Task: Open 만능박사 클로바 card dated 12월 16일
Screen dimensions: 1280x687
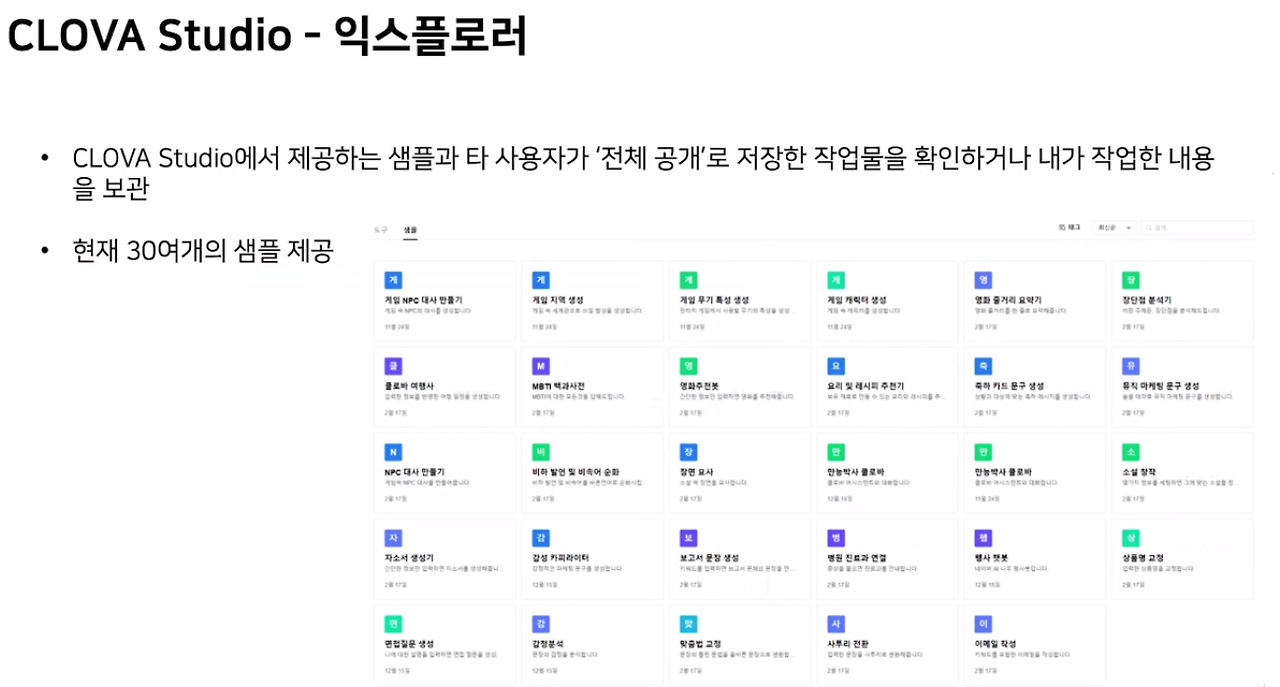Action: coord(886,472)
